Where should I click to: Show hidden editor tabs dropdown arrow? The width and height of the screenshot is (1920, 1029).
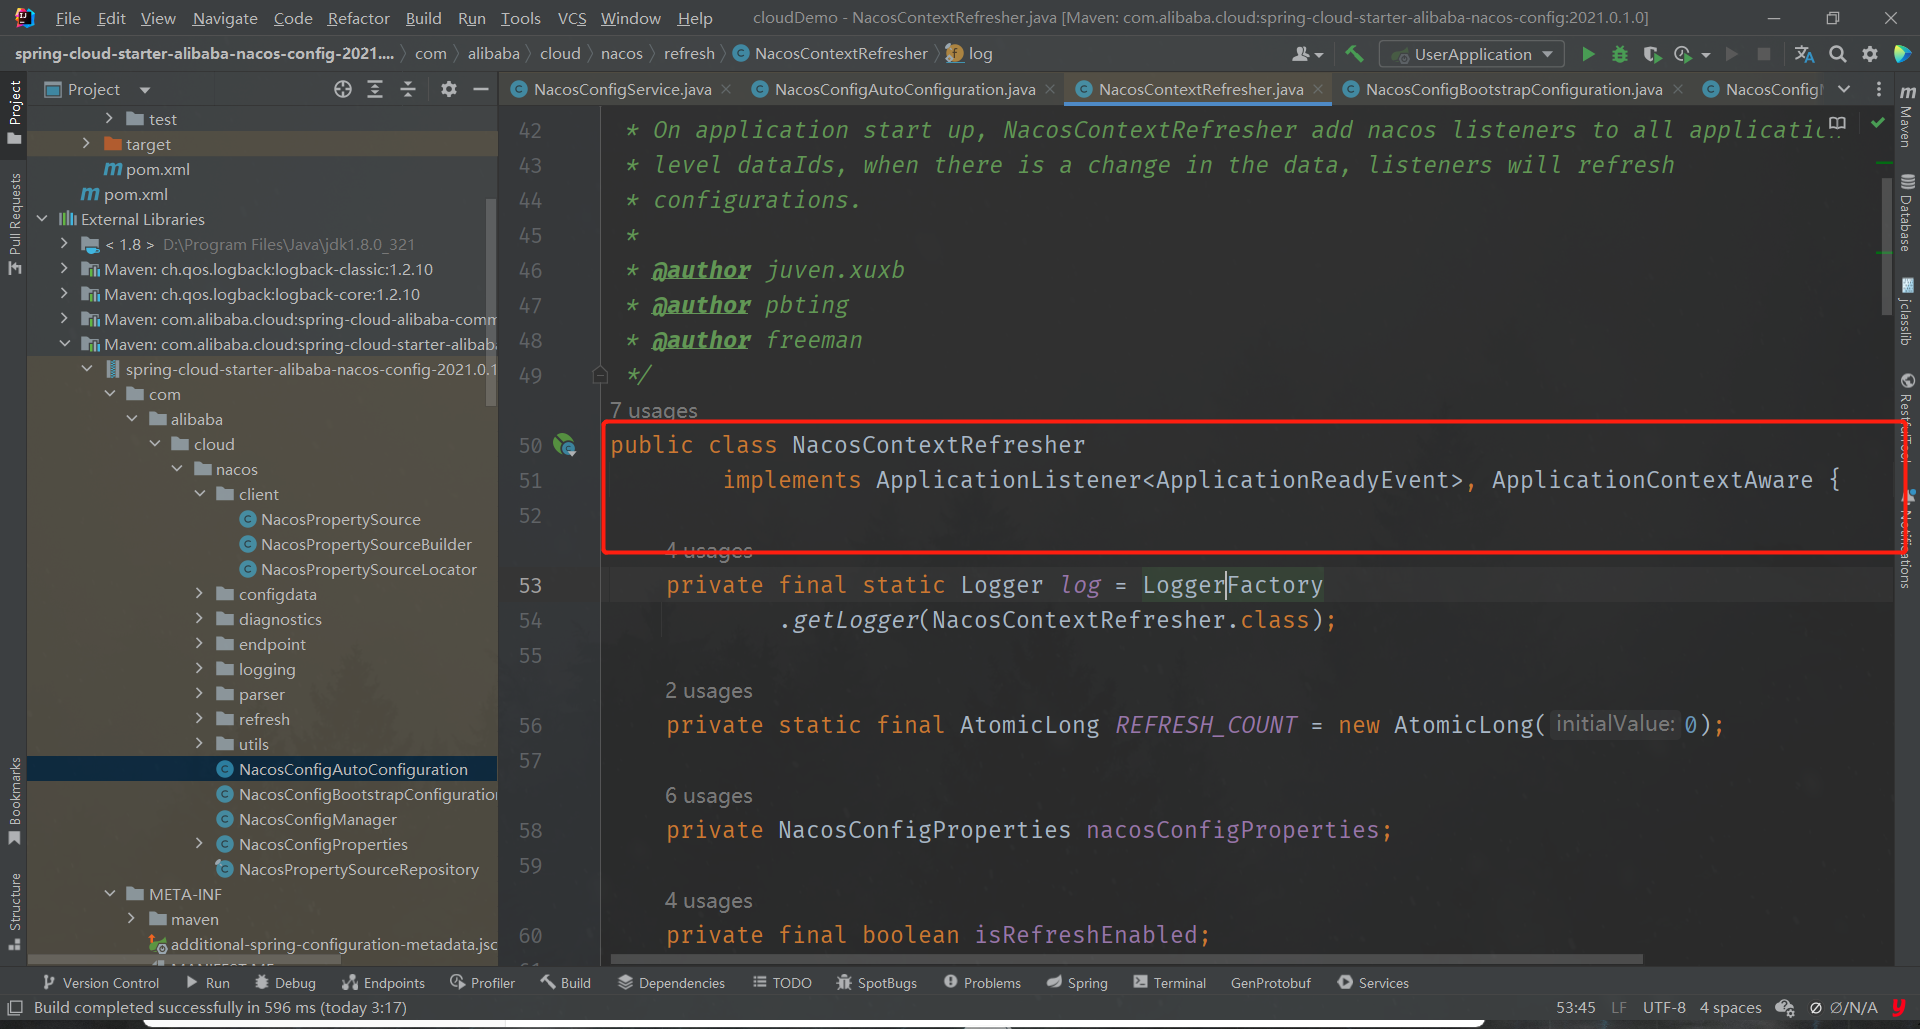point(1844,89)
